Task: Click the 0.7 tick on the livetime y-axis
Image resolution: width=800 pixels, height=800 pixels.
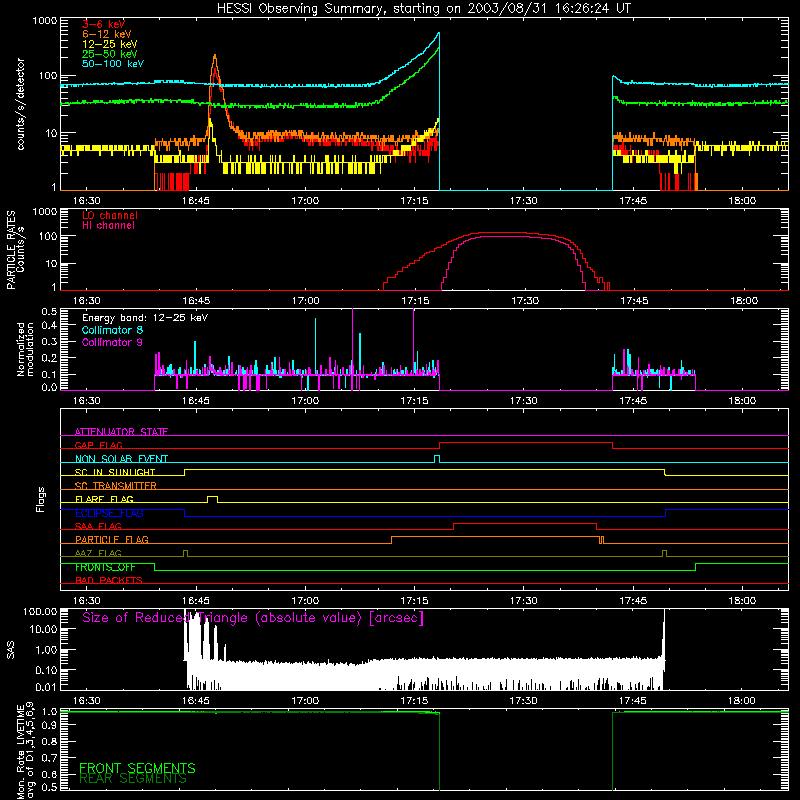Action: click(x=49, y=757)
